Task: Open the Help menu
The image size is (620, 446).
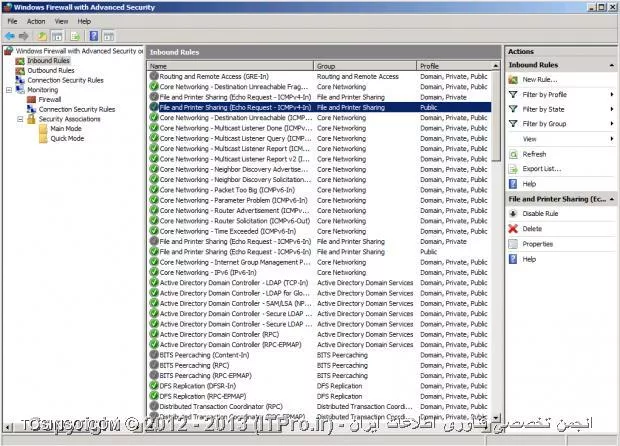Action: tap(84, 21)
